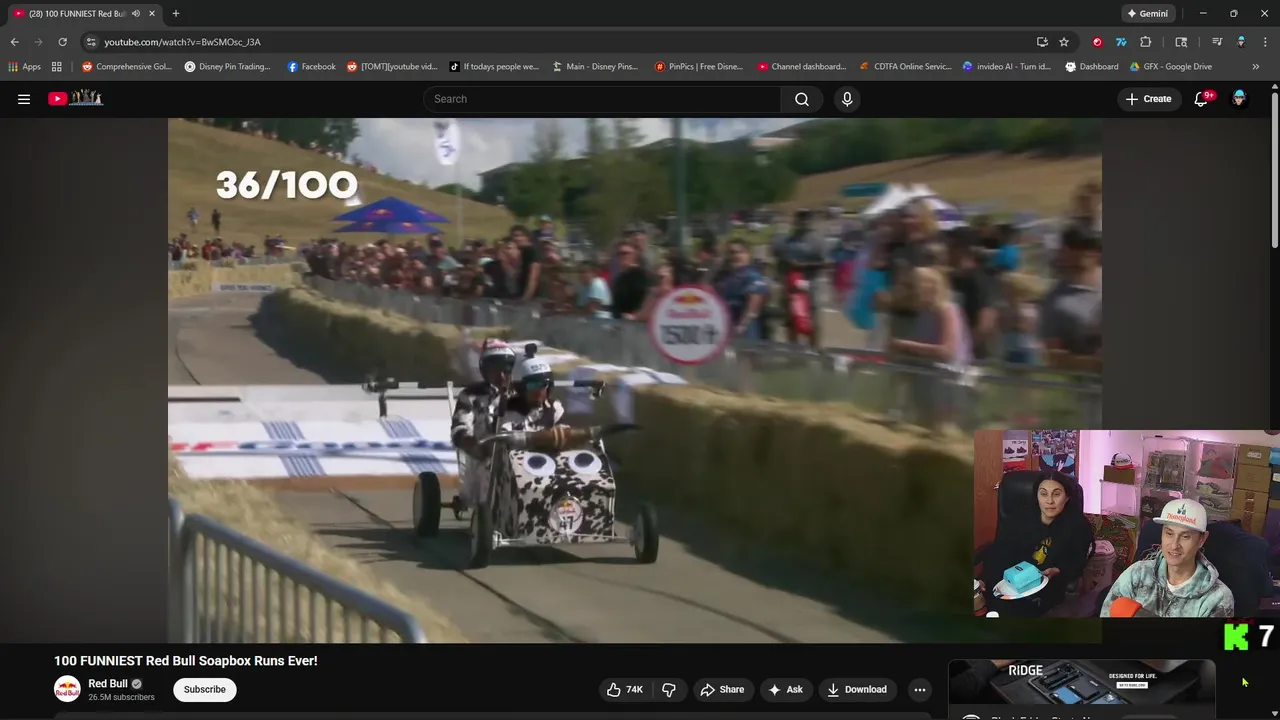Viewport: 1280px width, 720px height.
Task: Go to the YouTube home logo
Action: pyautogui.click(x=76, y=98)
